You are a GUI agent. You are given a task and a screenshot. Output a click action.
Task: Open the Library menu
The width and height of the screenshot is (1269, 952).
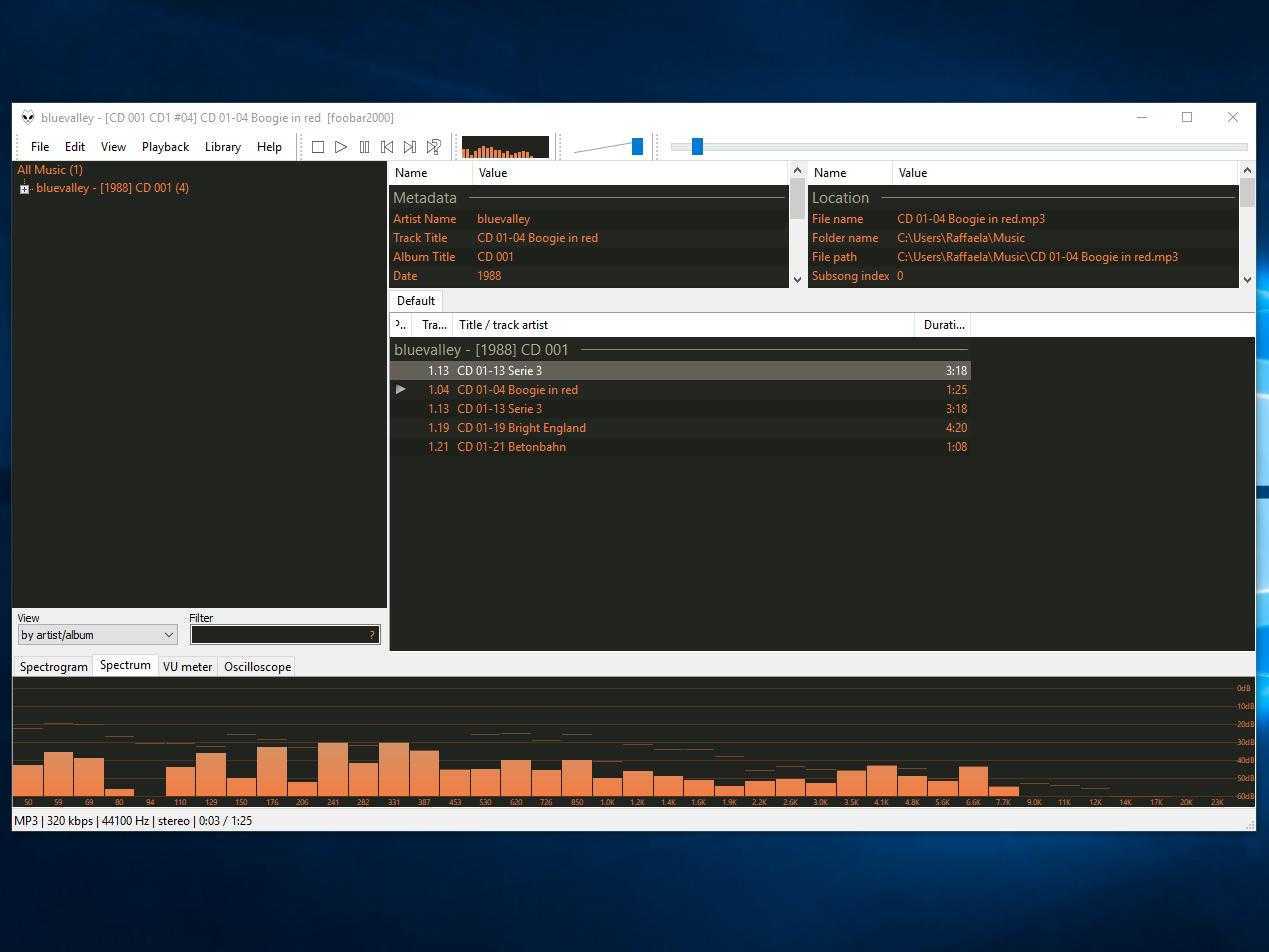point(222,147)
